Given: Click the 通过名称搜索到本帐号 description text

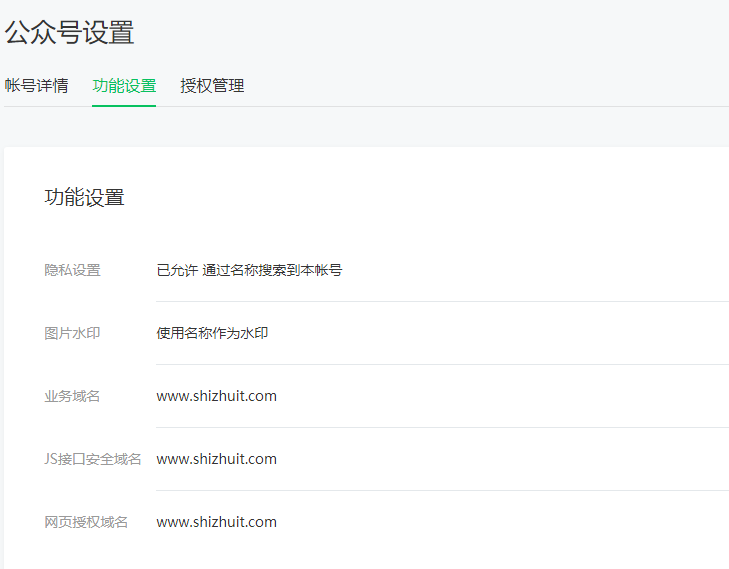Looking at the screenshot, I should tap(272, 270).
